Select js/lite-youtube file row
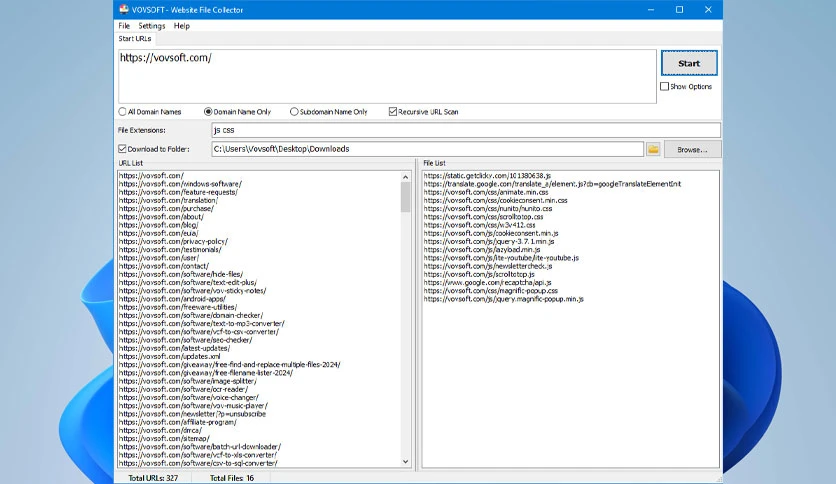 coord(501,258)
